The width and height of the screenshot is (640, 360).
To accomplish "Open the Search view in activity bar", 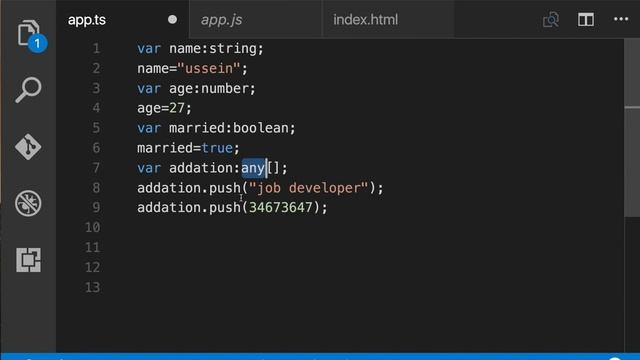I will click(x=28, y=89).
